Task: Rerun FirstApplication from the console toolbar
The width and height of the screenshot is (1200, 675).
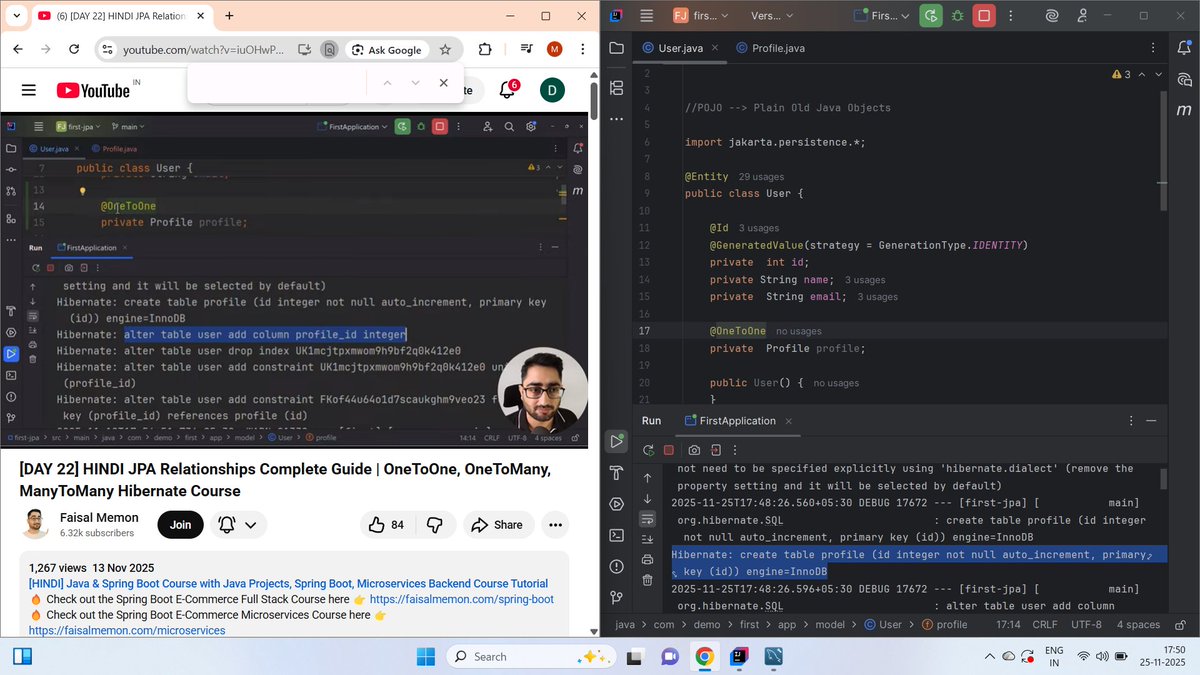Action: tap(648, 450)
